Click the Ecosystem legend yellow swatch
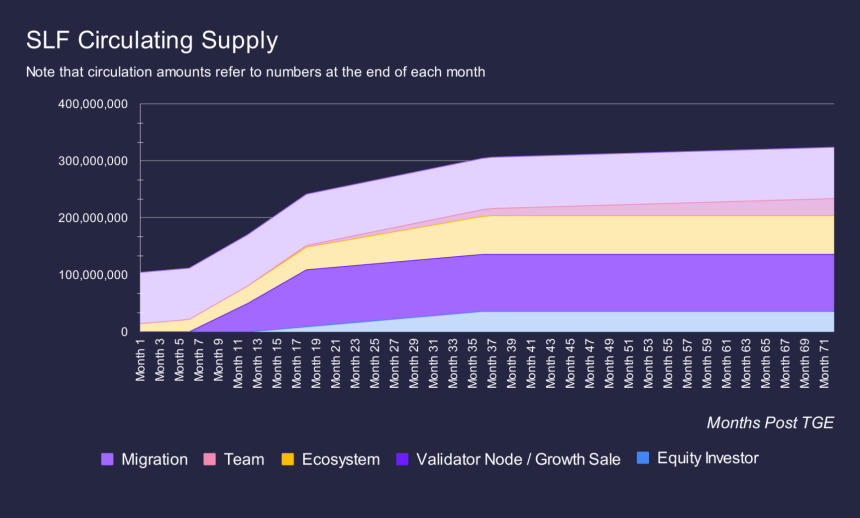Screen dimensions: 860x518 point(288,459)
